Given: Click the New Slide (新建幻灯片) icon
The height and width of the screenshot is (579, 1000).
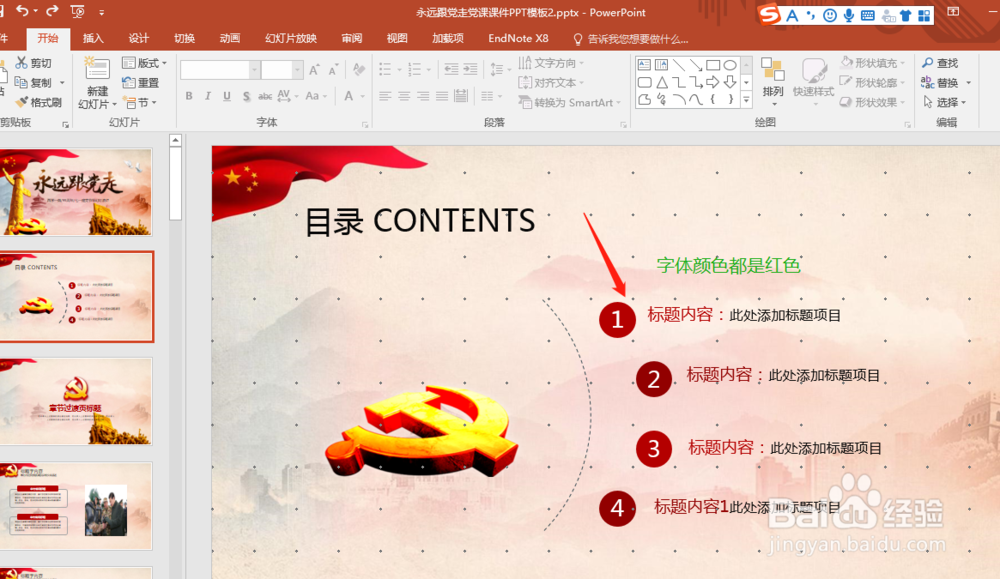Looking at the screenshot, I should pyautogui.click(x=97, y=69).
